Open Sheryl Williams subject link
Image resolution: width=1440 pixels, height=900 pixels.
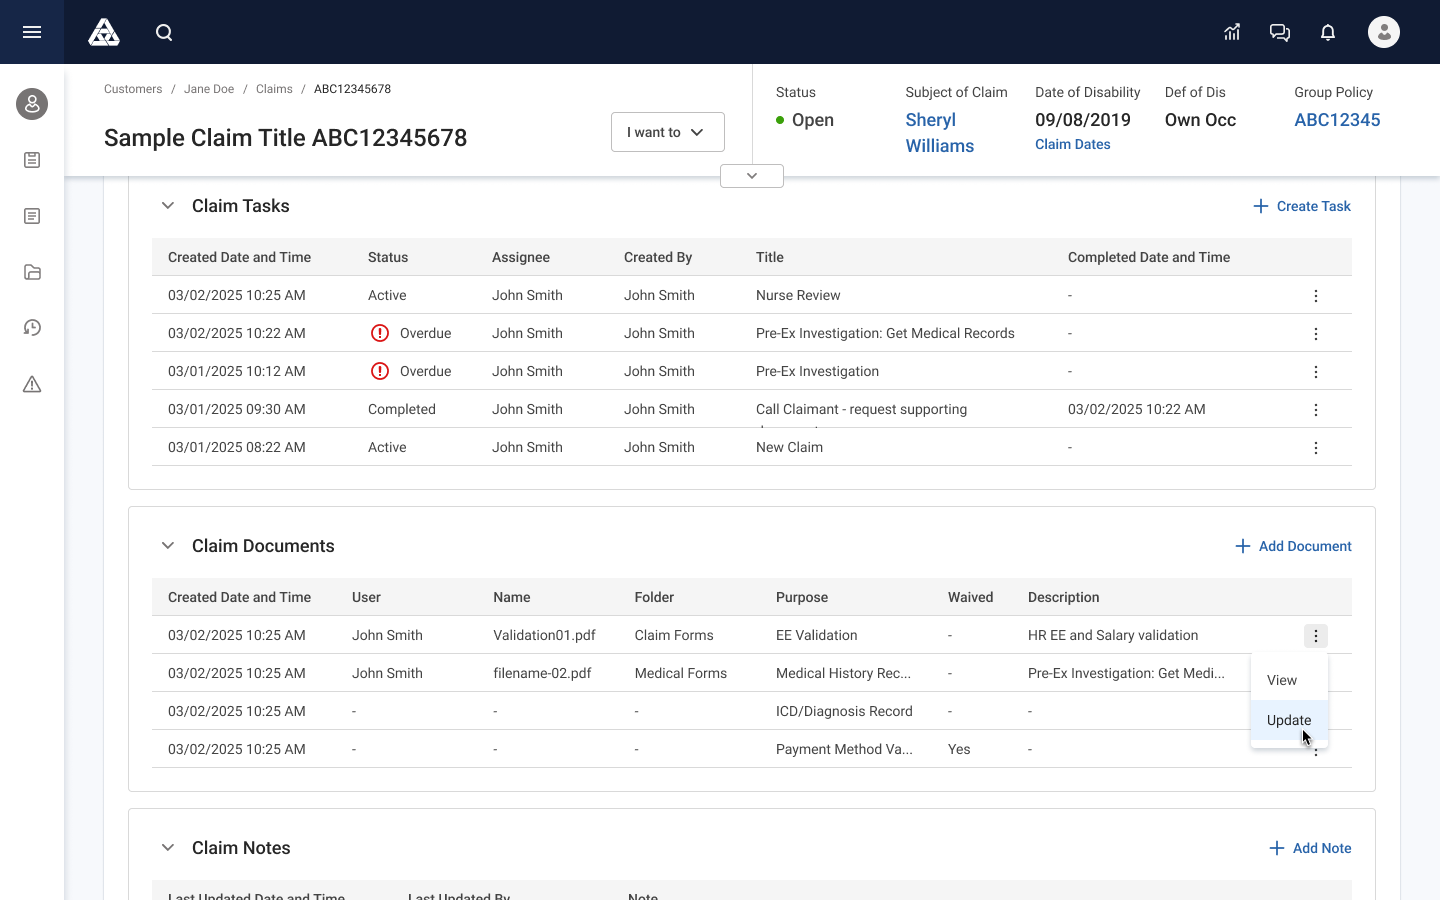pyautogui.click(x=940, y=133)
